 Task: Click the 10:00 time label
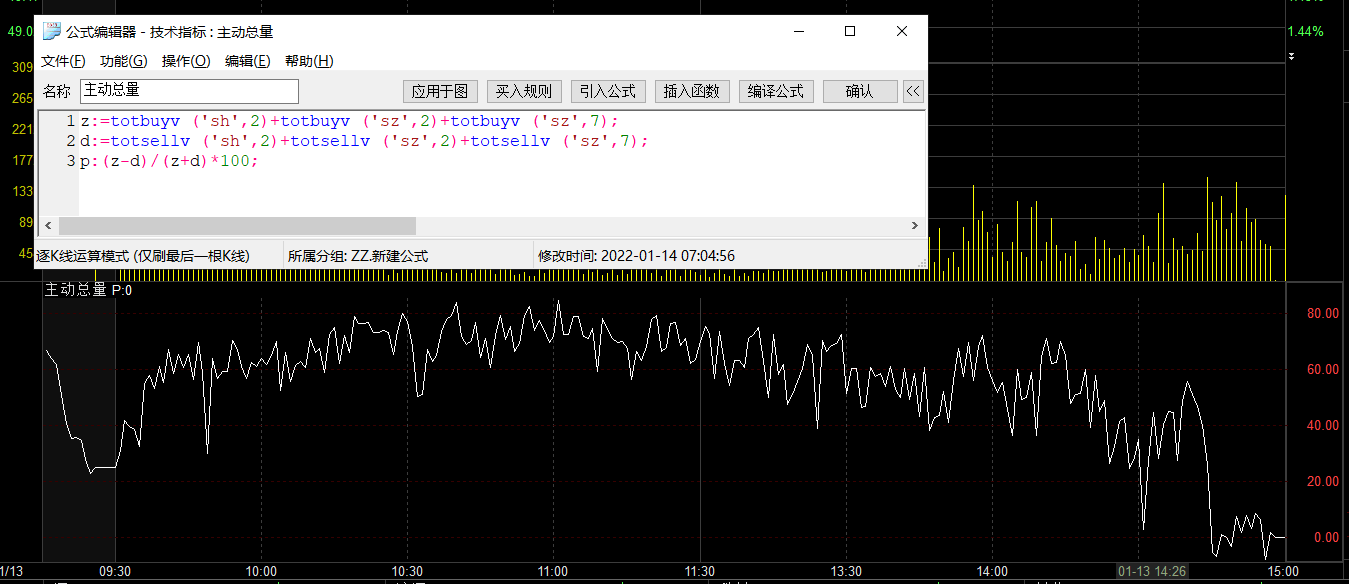tap(261, 571)
